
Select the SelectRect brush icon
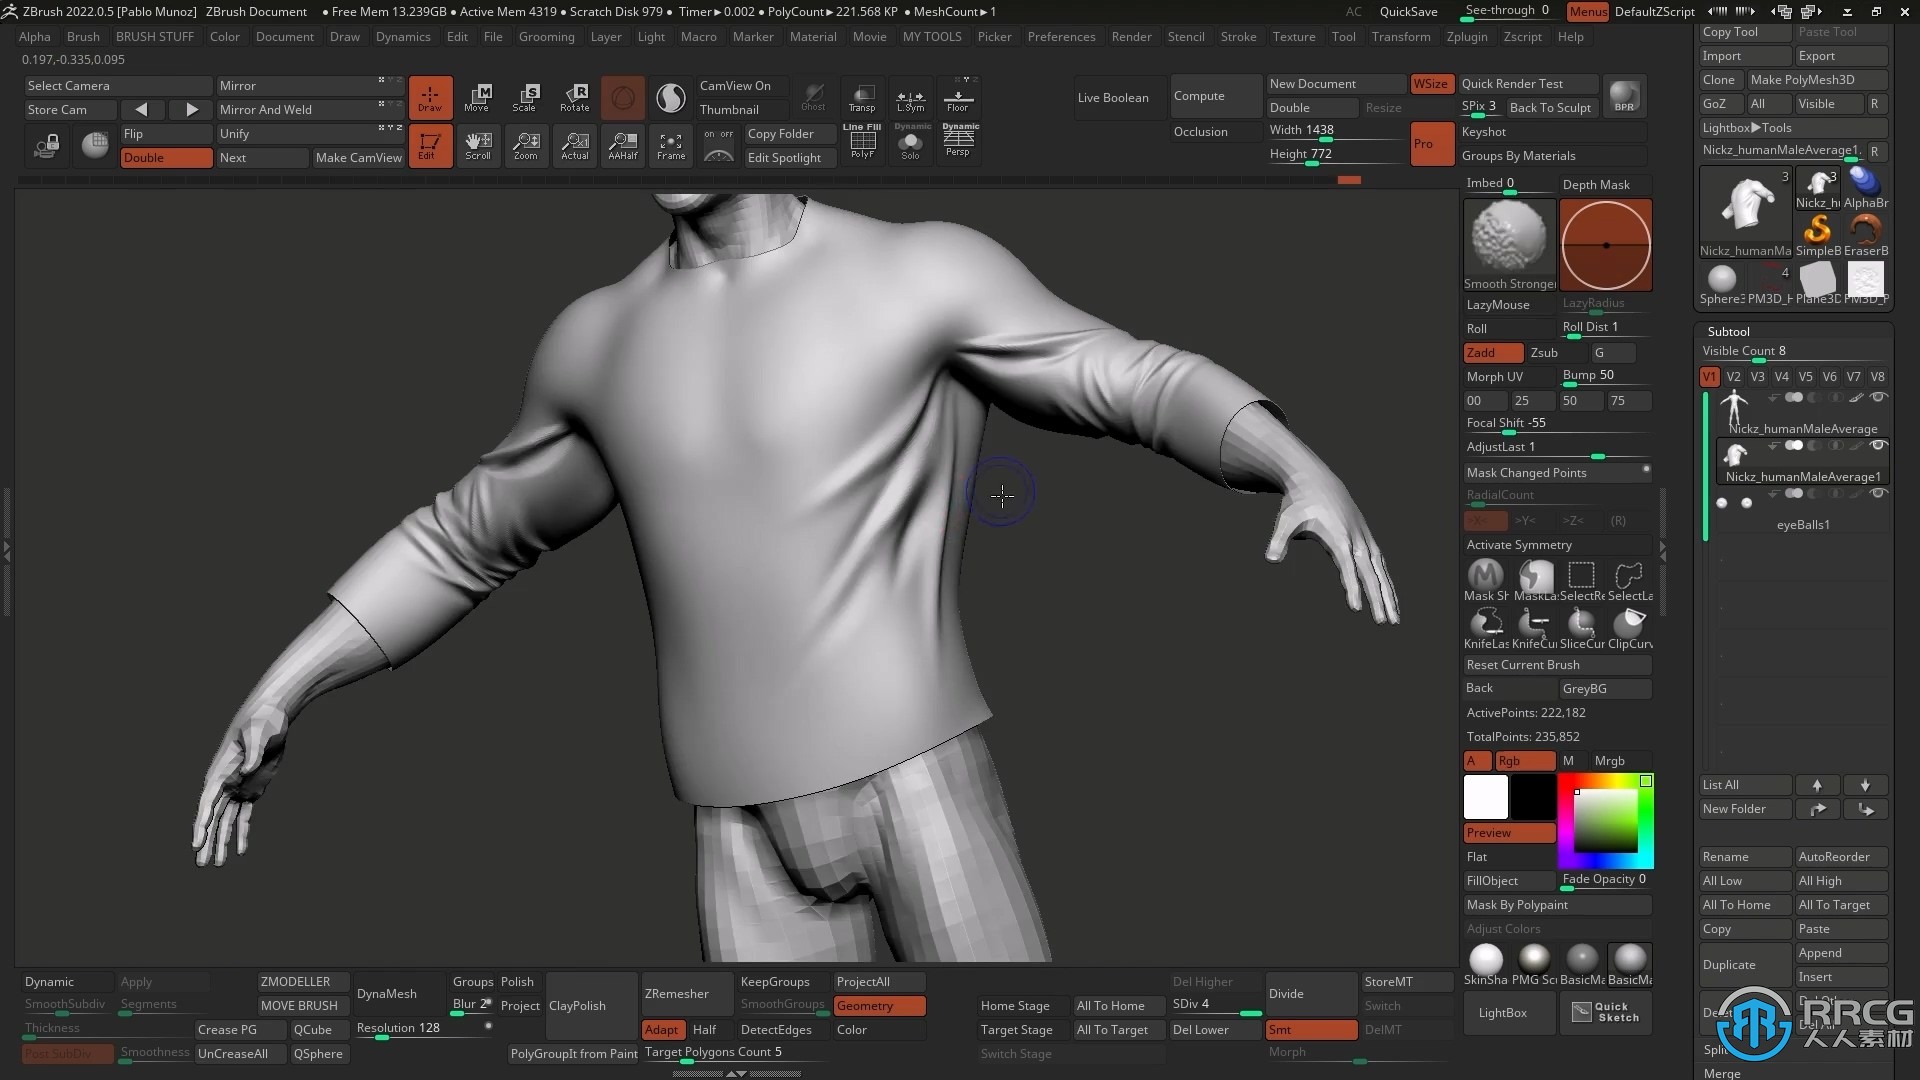(x=1582, y=580)
